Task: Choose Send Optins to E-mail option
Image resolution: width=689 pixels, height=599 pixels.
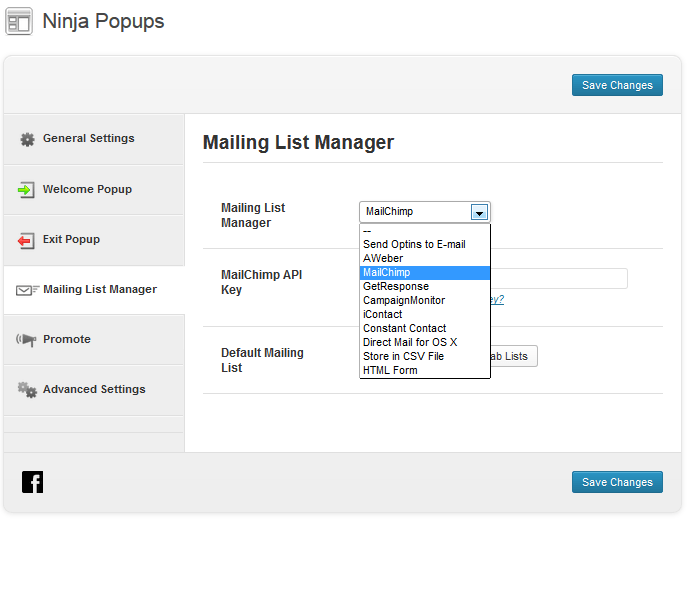Action: (x=424, y=244)
